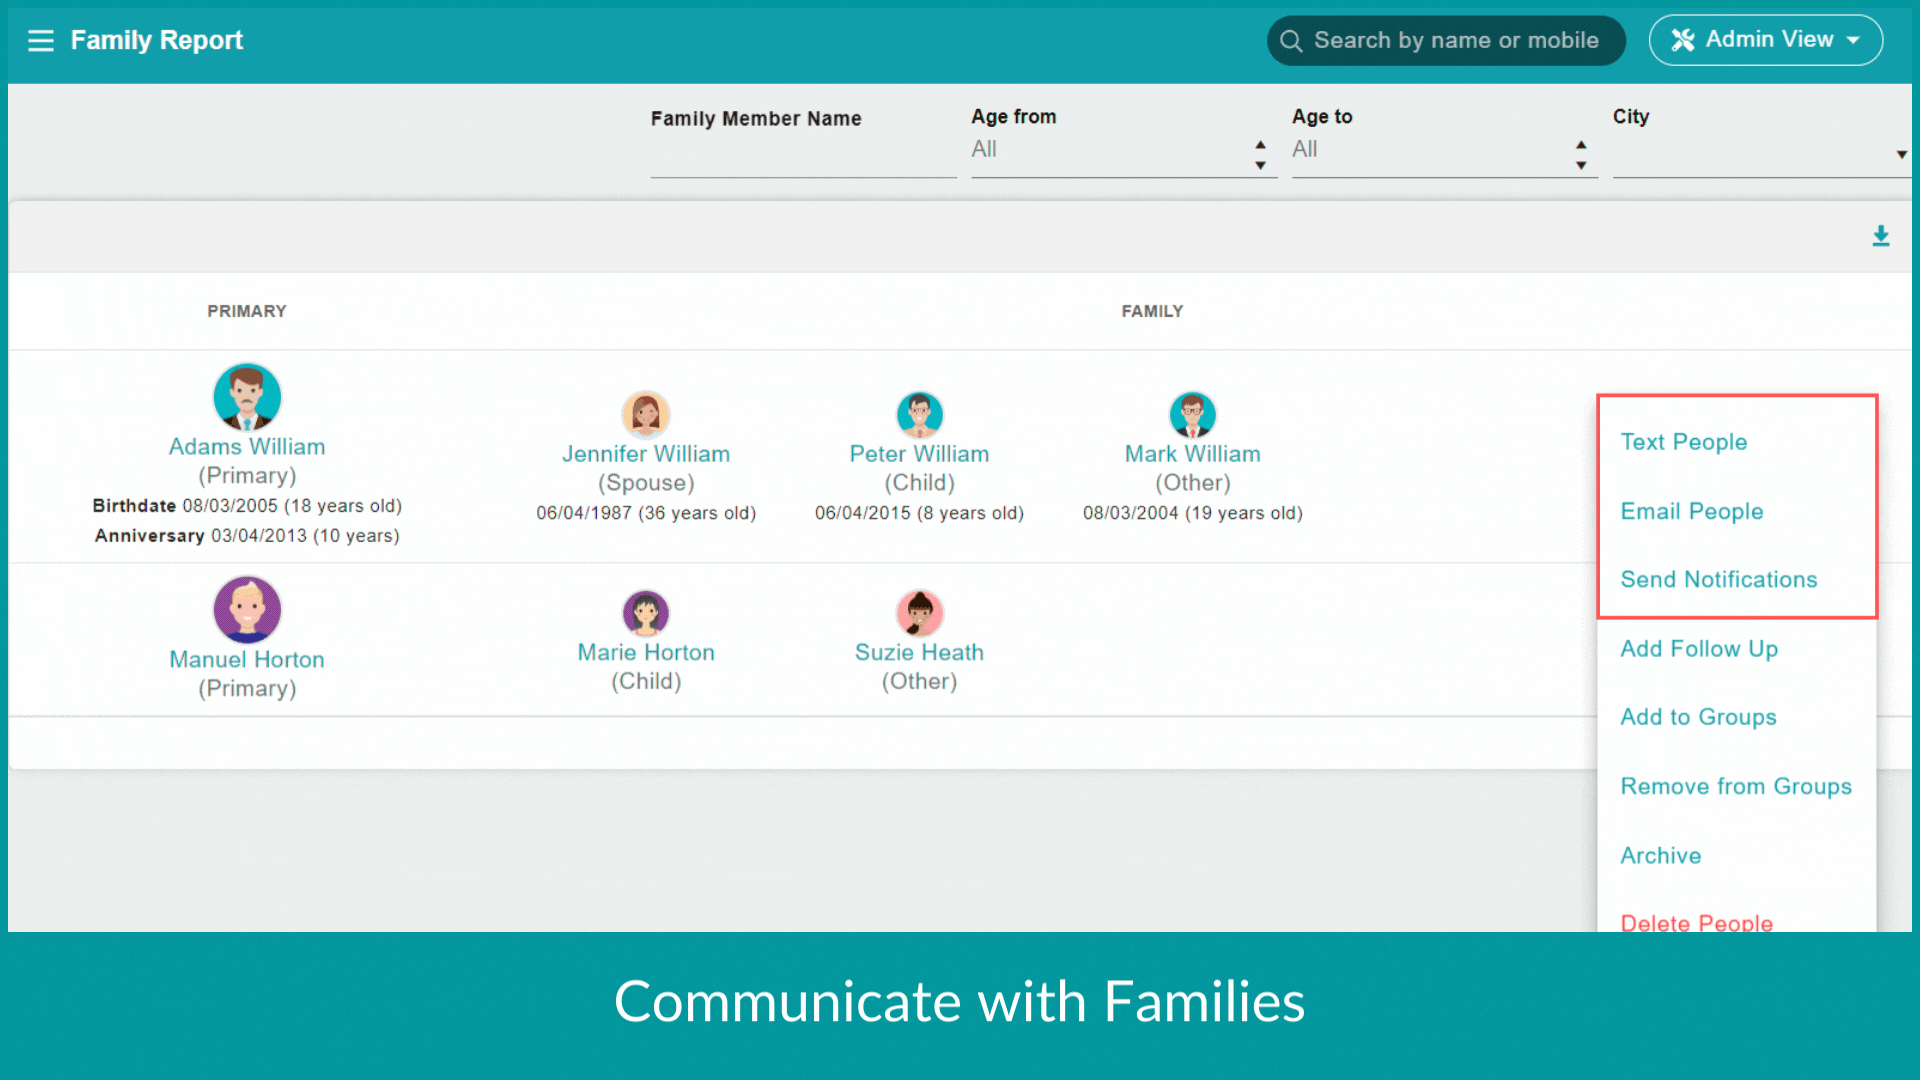Screen dimensions: 1920x1080
Task: Click the Search by name or mobile box
Action: pyautogui.click(x=1446, y=41)
